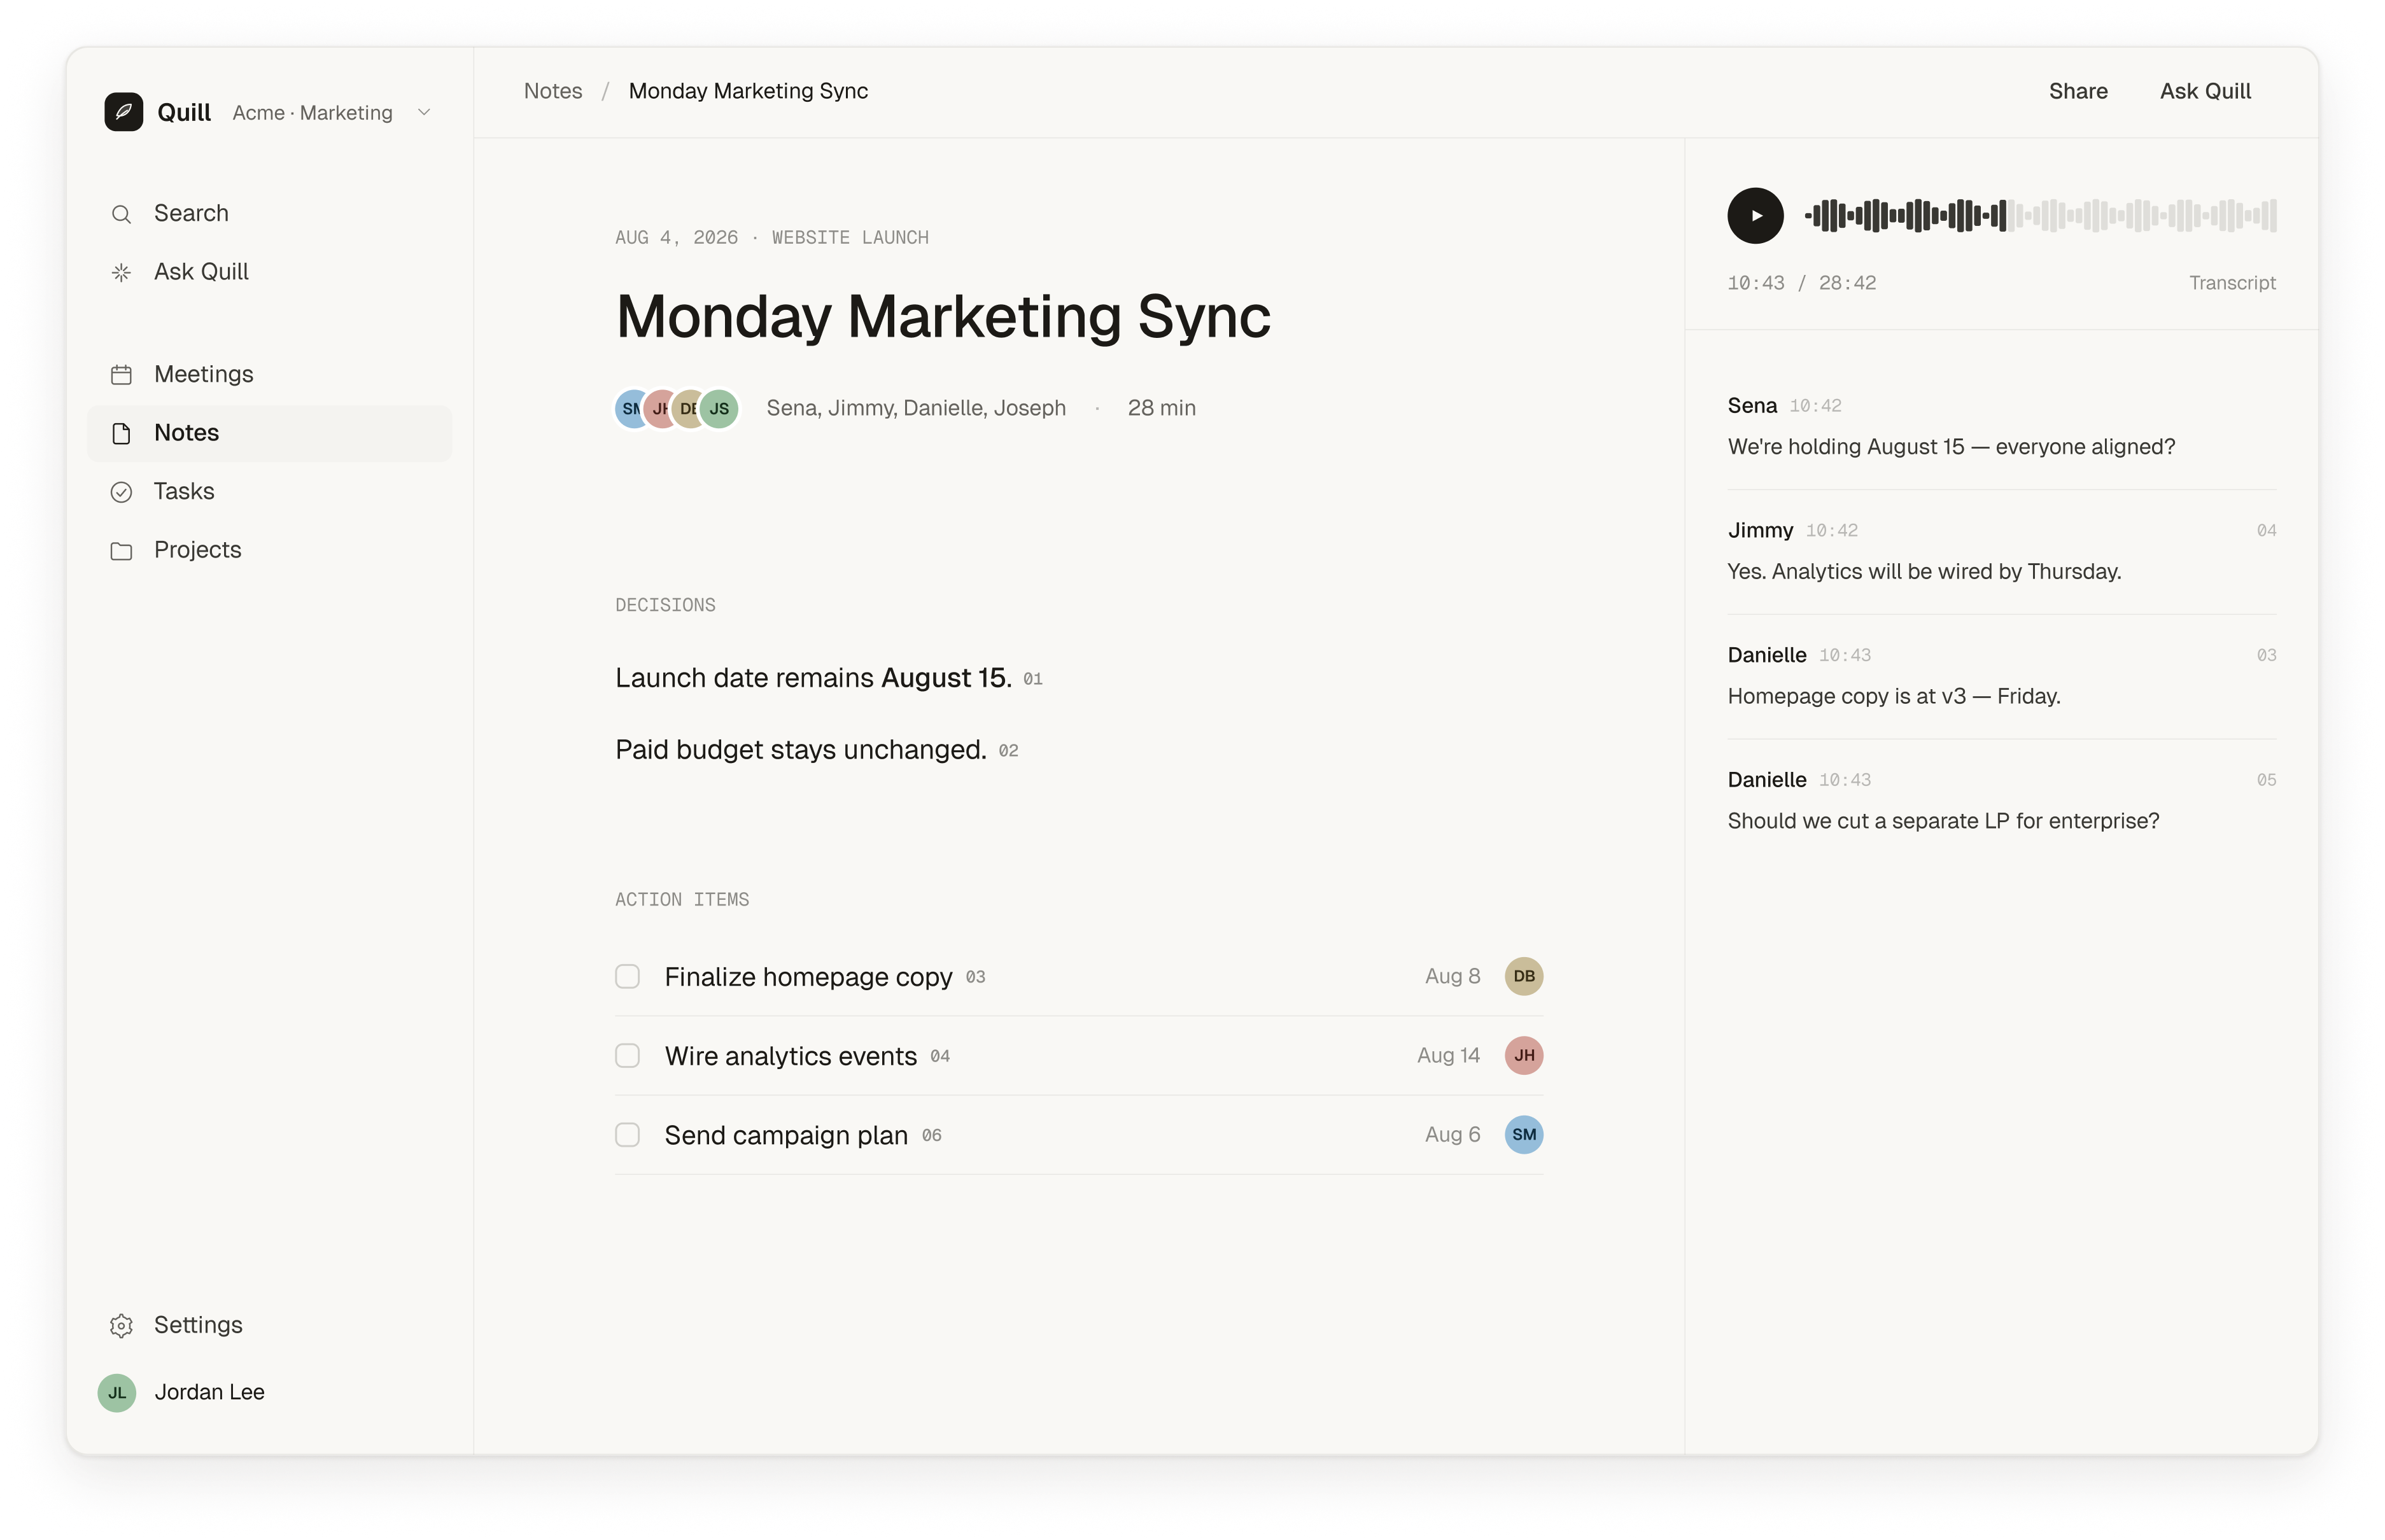Click "Analytics will be wired by Thursday" line
Image resolution: width=2385 pixels, height=1540 pixels.
1923,572
